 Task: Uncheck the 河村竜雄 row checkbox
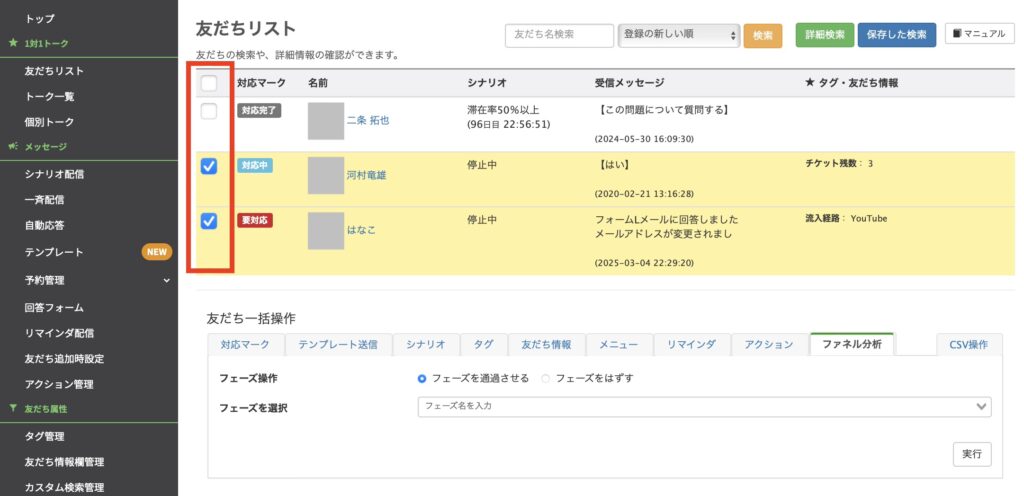209,167
